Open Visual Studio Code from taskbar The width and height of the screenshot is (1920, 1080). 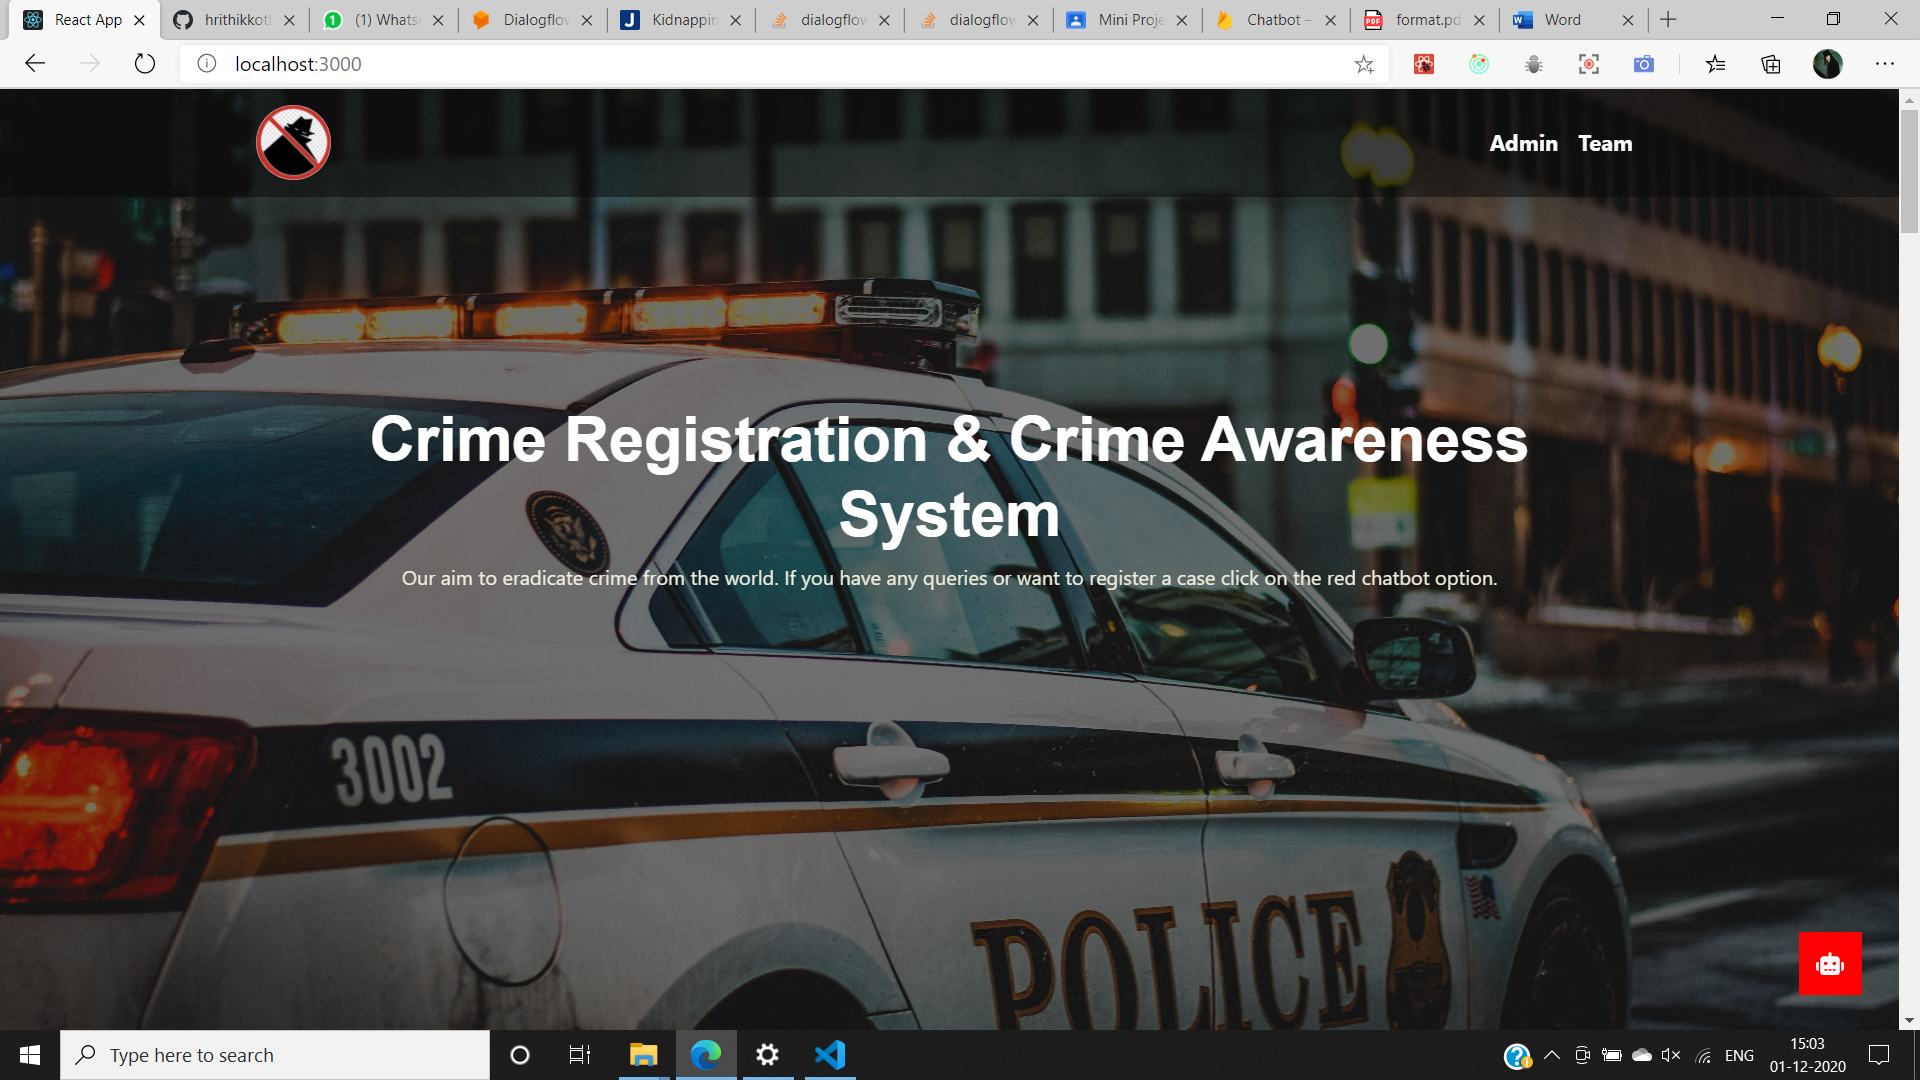pyautogui.click(x=830, y=1055)
